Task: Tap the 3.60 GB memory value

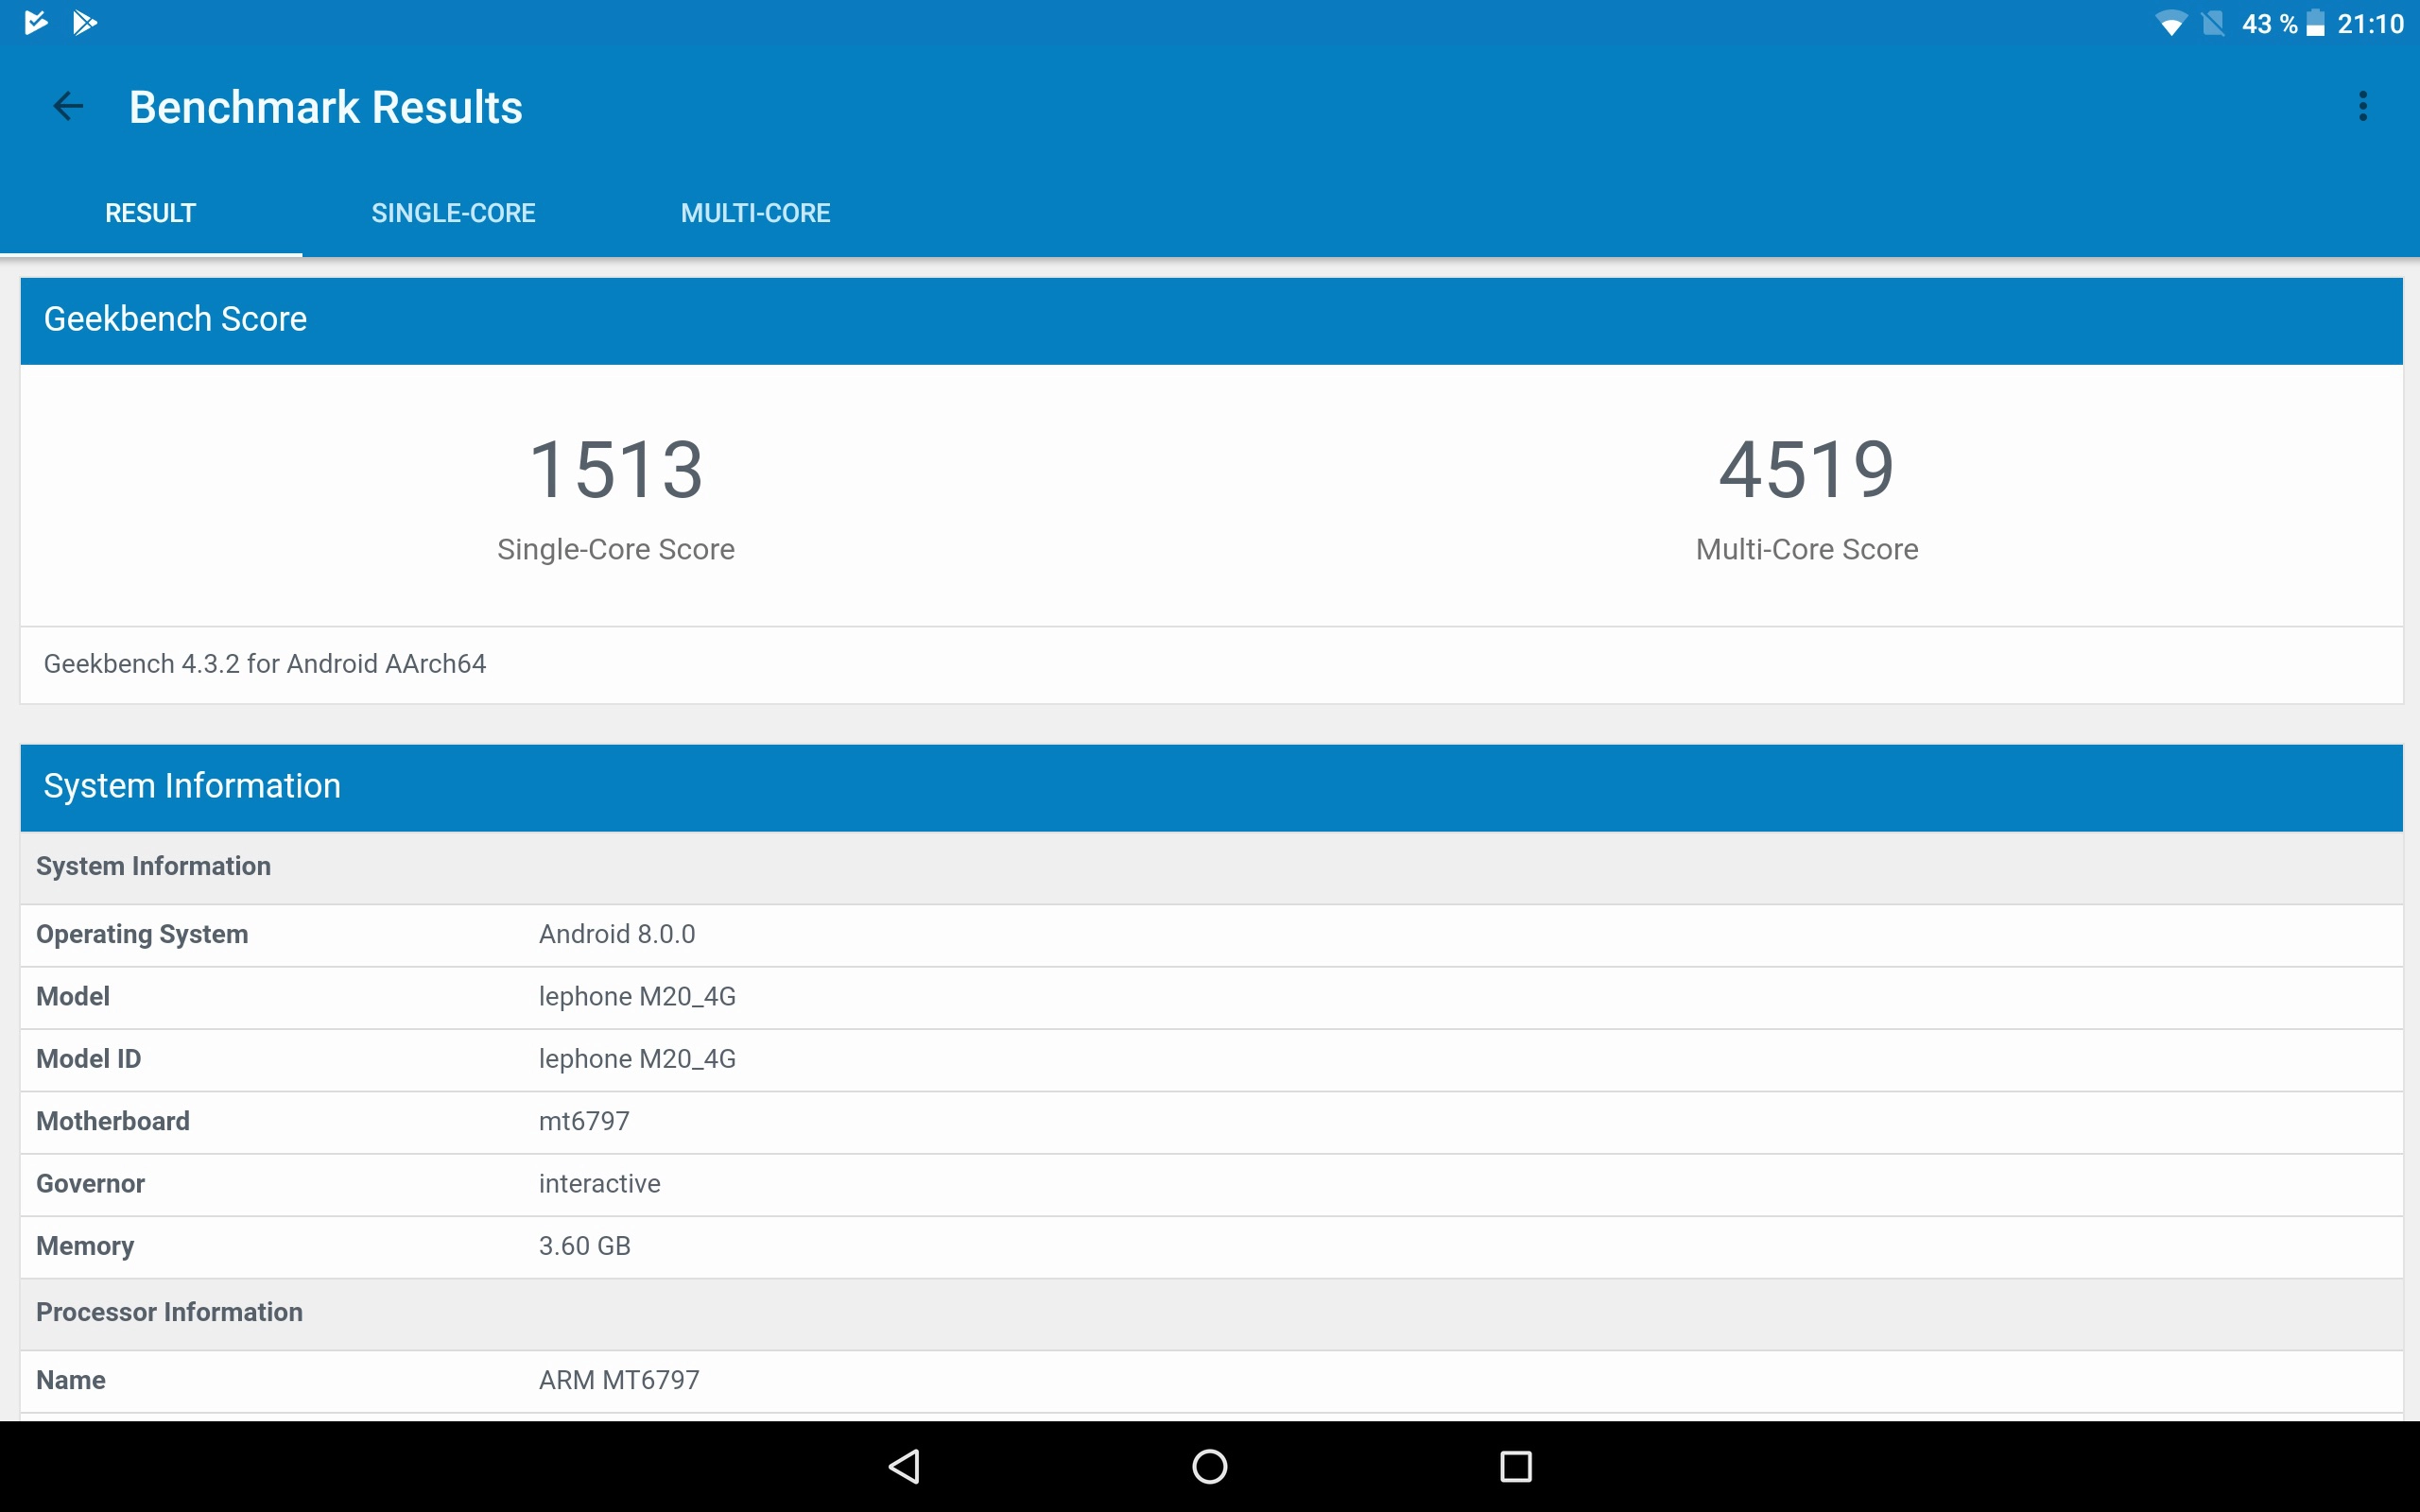Action: [584, 1246]
